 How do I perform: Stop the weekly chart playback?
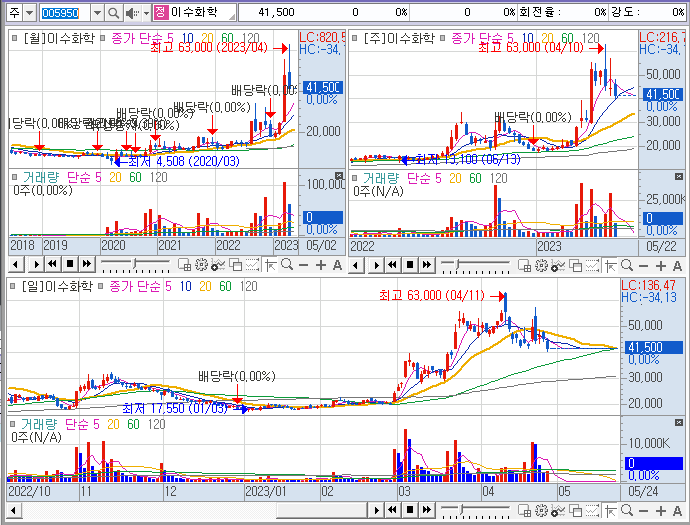(x=410, y=265)
